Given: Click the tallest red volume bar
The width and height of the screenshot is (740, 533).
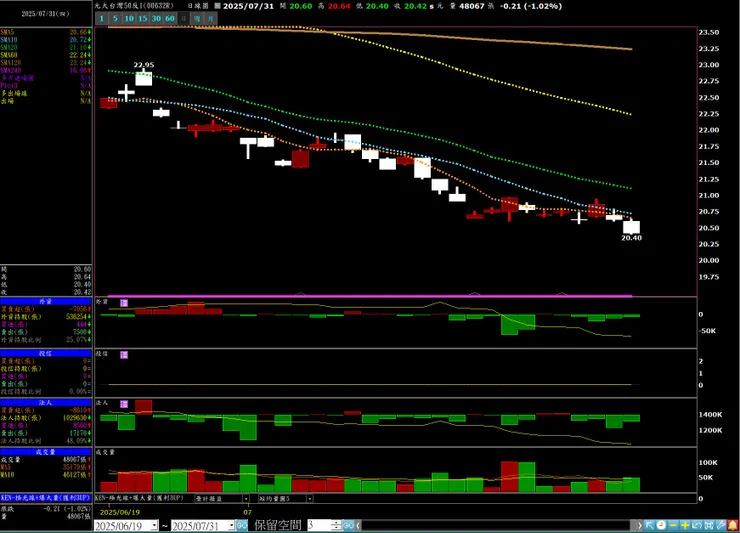Looking at the screenshot, I should pyautogui.click(x=509, y=477).
